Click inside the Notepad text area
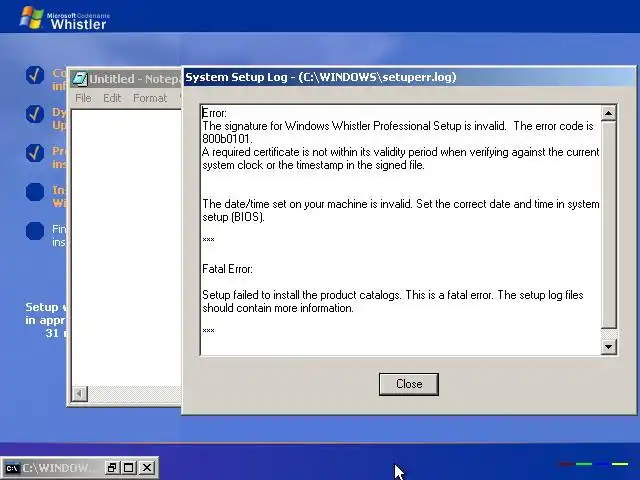Image resolution: width=640 pixels, height=480 pixels. click(x=127, y=247)
